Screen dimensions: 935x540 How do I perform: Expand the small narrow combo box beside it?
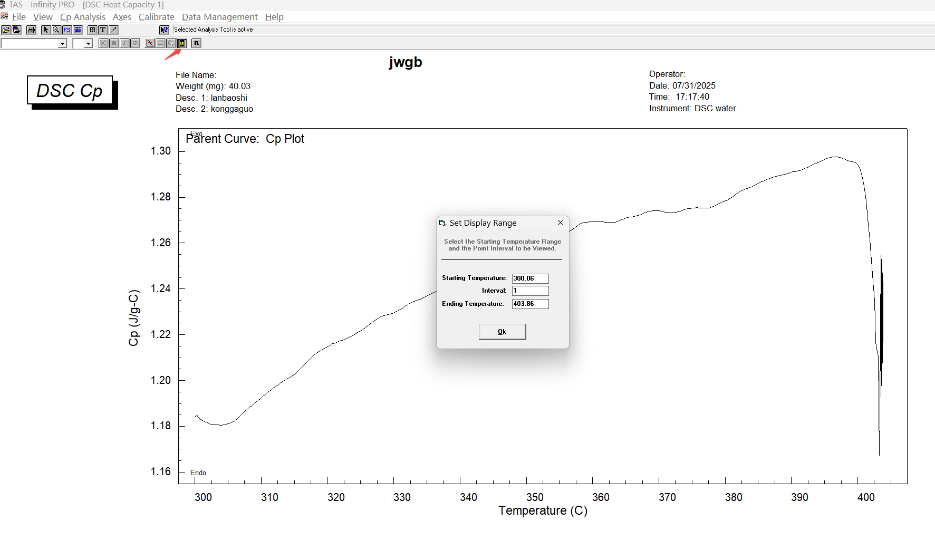88,44
